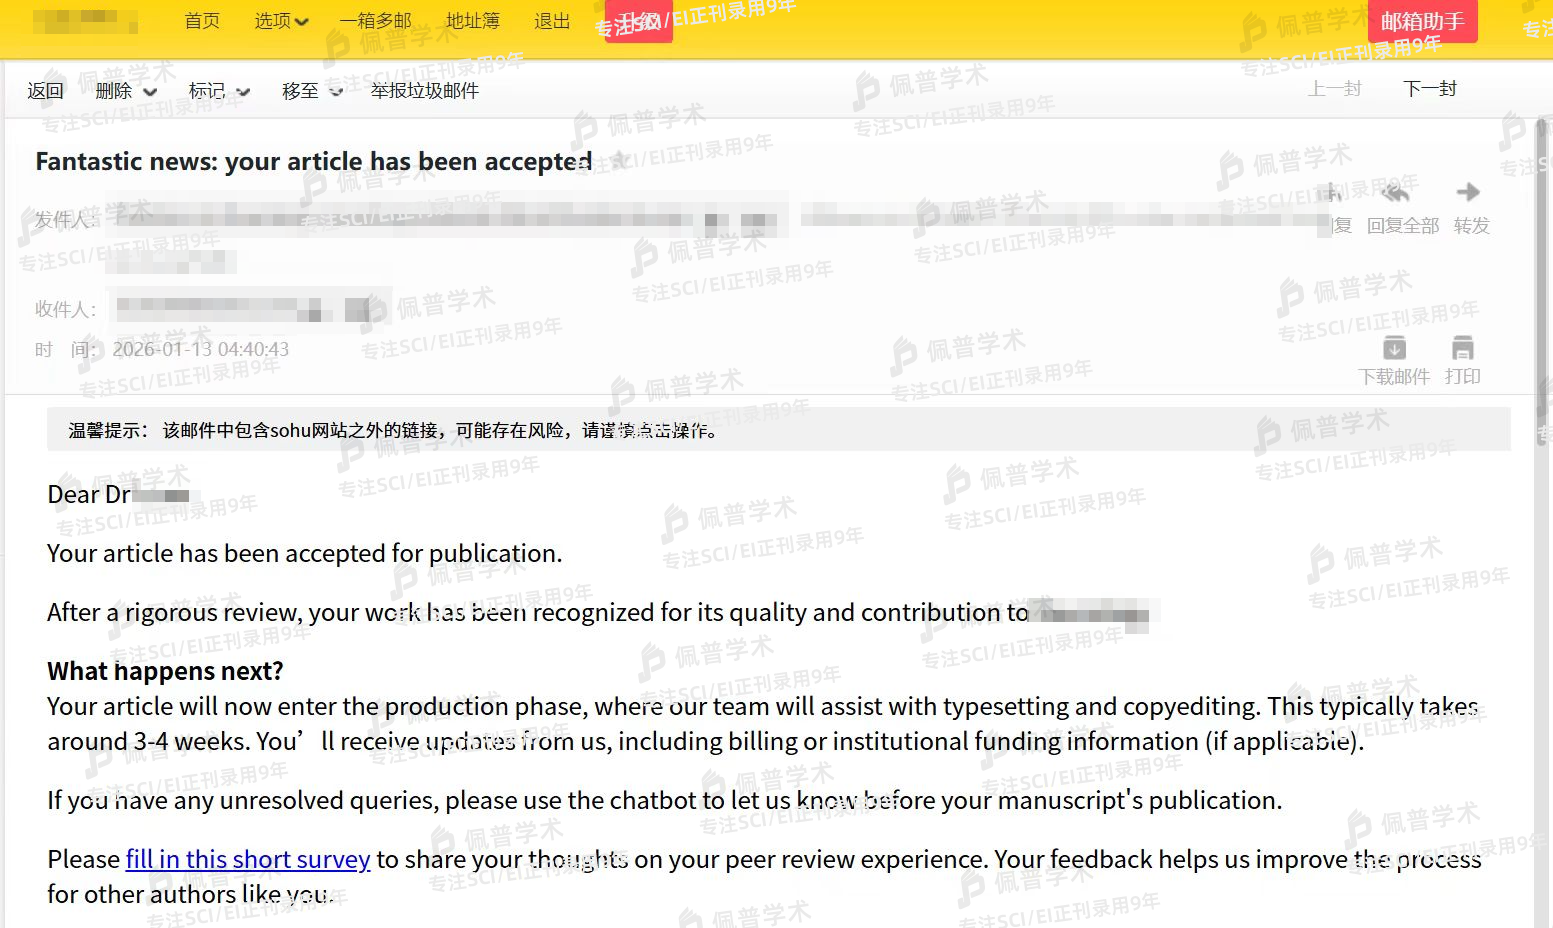Open the 邮箱助手 mailbox assistant button
The image size is (1553, 928).
[x=1421, y=22]
